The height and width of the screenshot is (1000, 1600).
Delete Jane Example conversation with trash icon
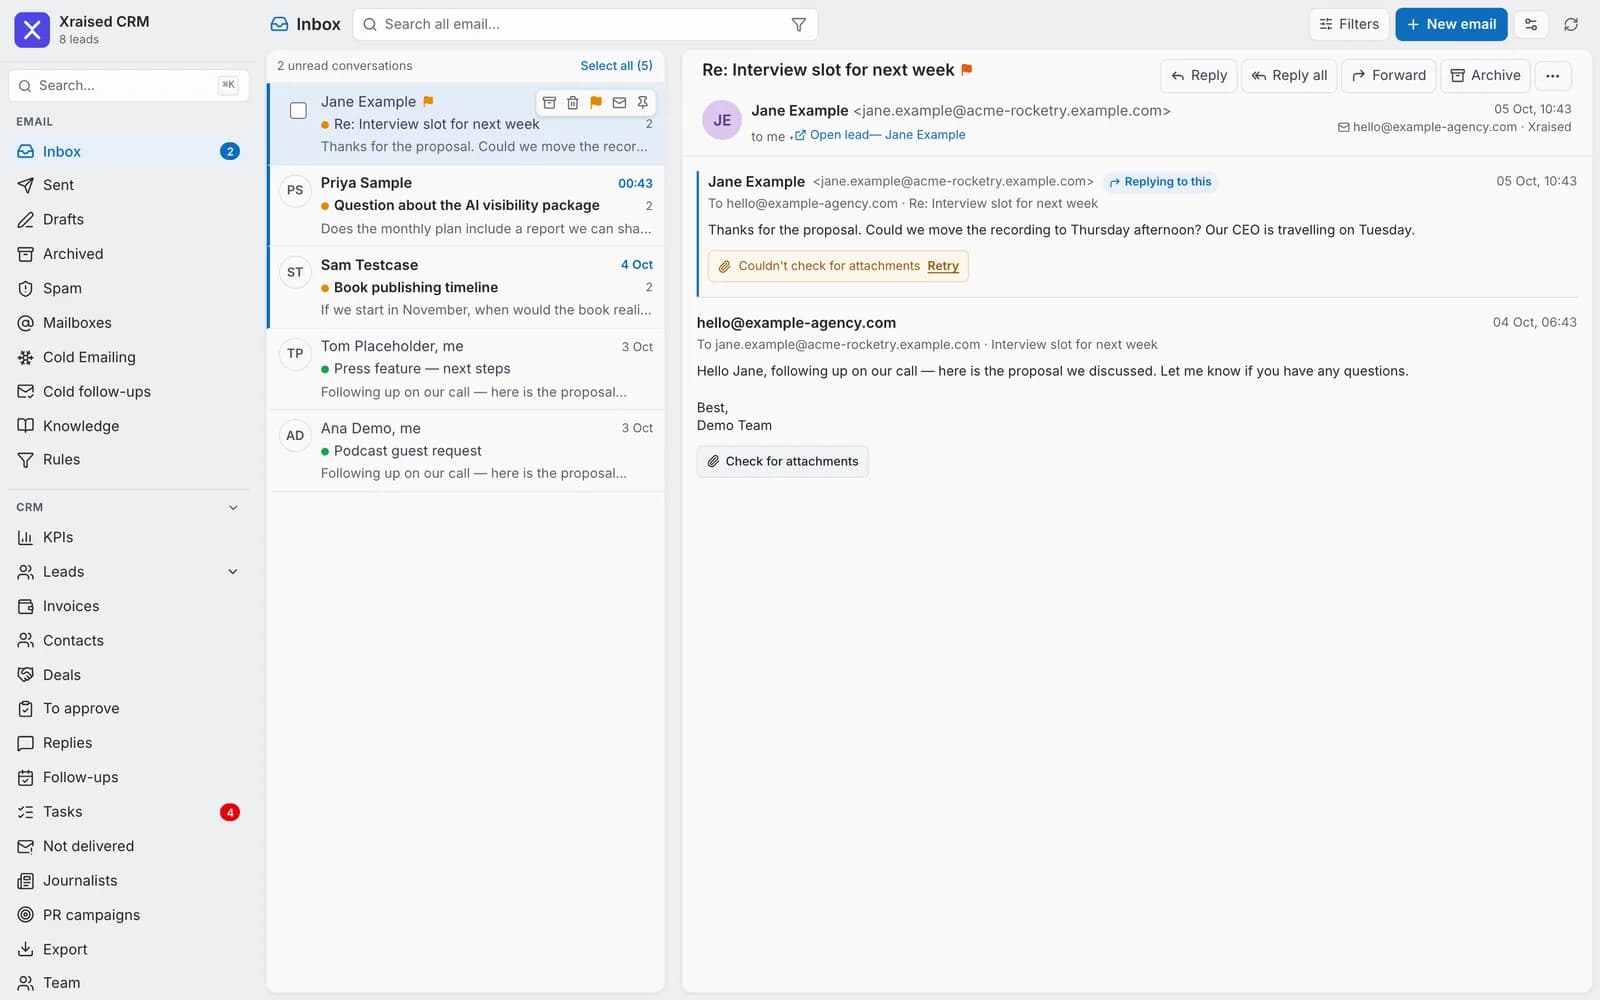573,102
